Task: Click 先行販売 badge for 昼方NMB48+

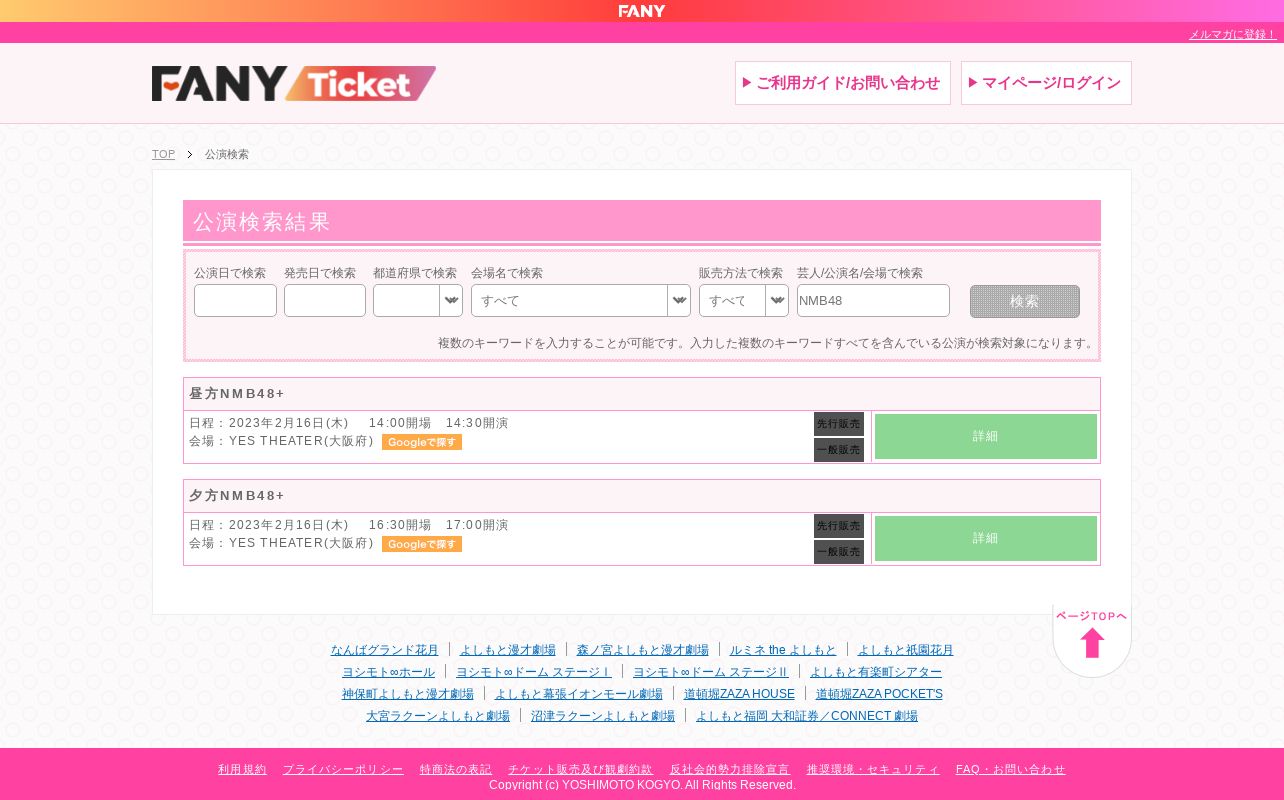Action: (x=839, y=424)
